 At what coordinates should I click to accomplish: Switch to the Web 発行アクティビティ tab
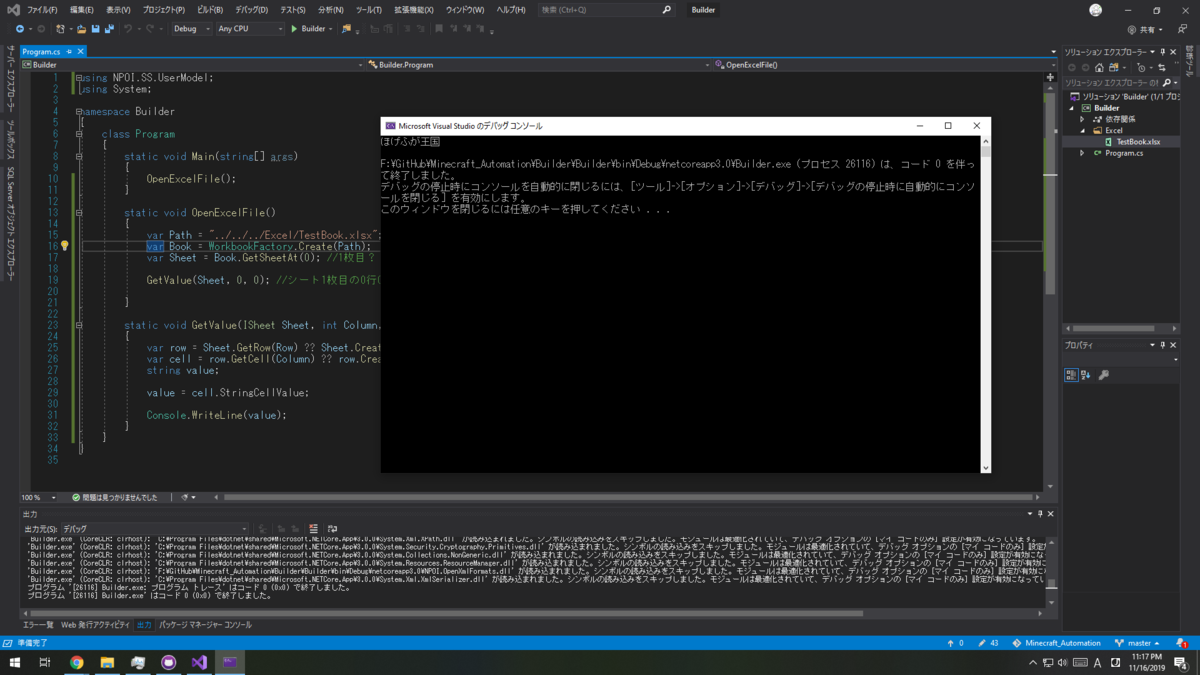tap(95, 624)
